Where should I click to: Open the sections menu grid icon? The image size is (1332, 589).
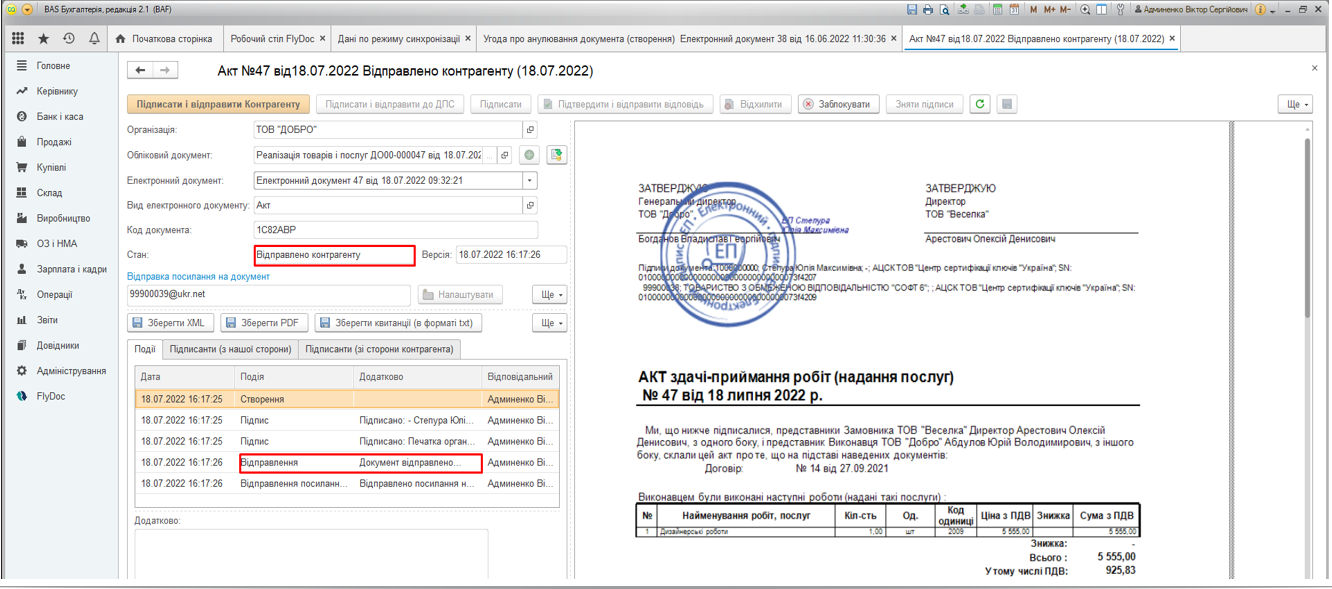(18, 39)
